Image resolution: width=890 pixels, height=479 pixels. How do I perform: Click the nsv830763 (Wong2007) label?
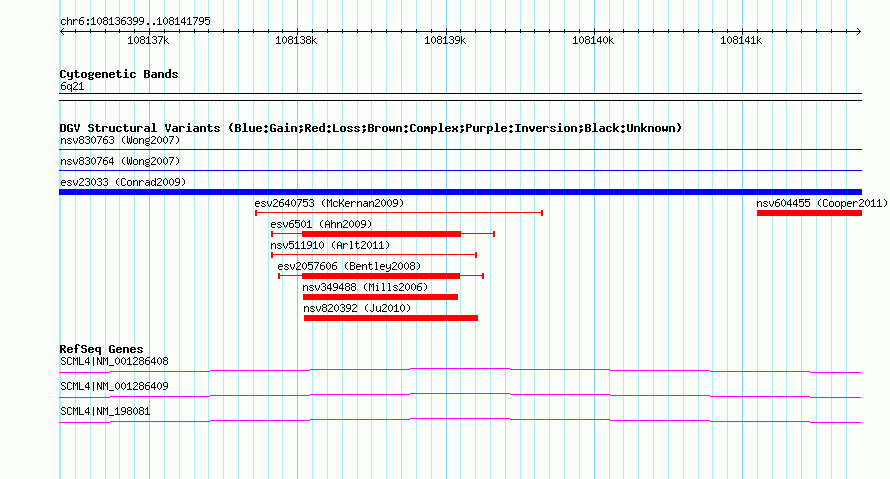pos(120,140)
